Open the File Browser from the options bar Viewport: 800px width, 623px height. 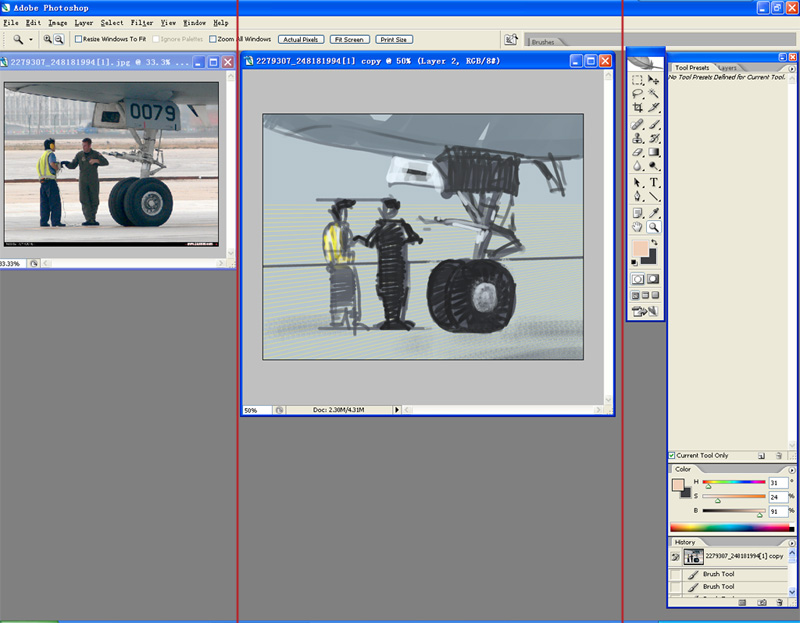511,39
